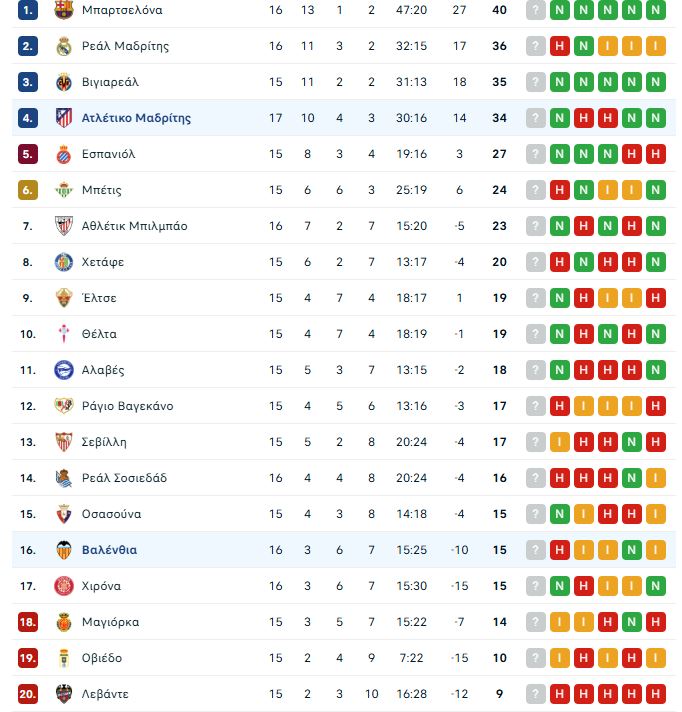Open the Βαλένθια team link
Viewport: 682px width, 712px height.
(109, 550)
